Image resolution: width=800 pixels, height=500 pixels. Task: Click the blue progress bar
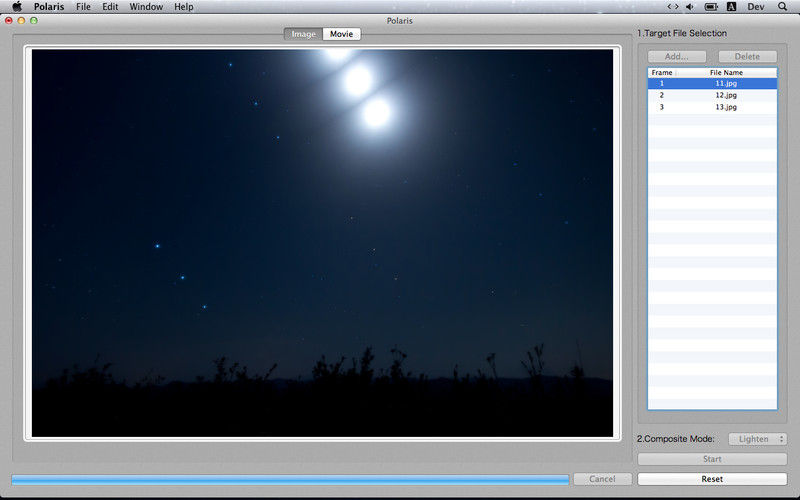(x=290, y=480)
